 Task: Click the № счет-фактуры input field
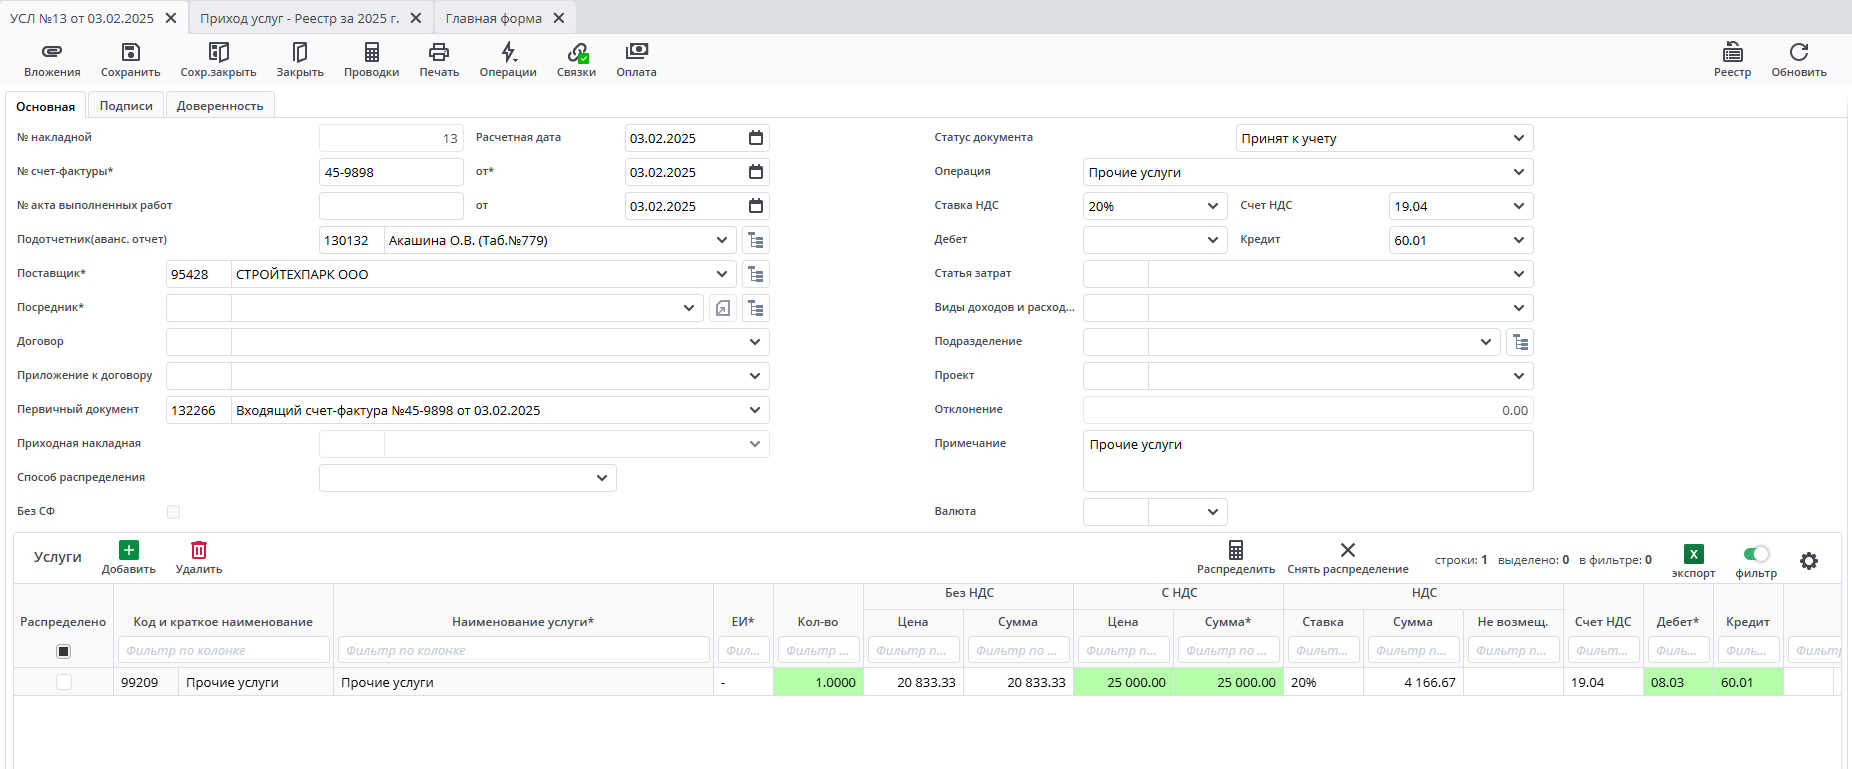pos(391,172)
